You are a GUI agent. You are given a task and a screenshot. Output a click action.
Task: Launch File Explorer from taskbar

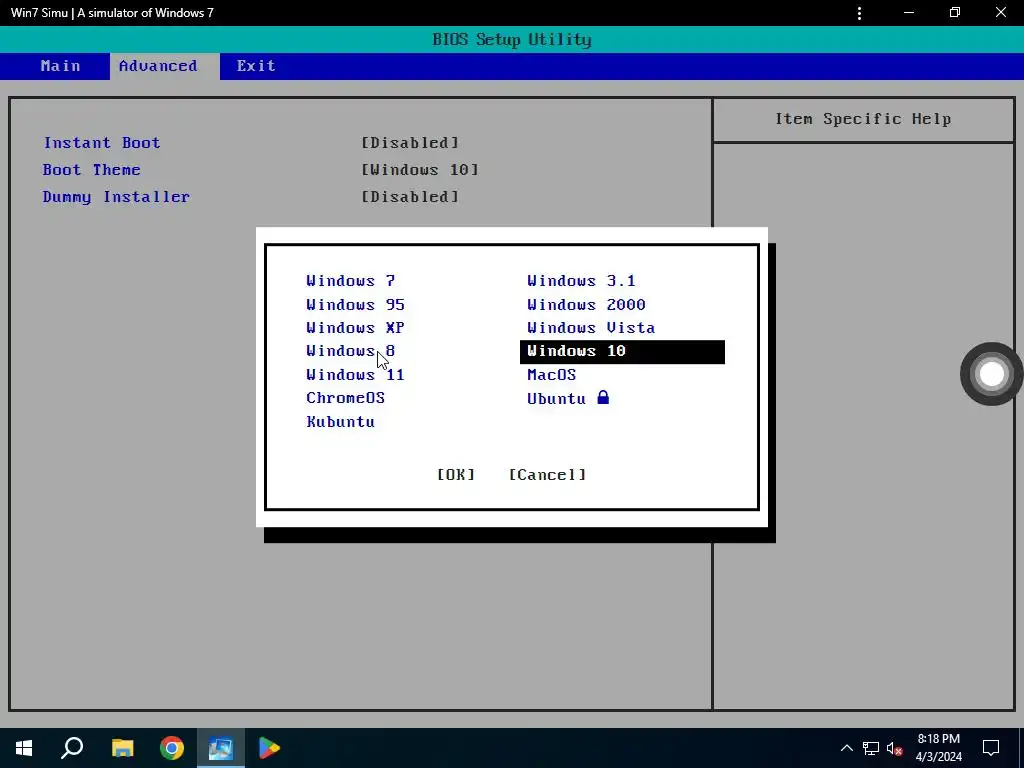tap(122, 748)
